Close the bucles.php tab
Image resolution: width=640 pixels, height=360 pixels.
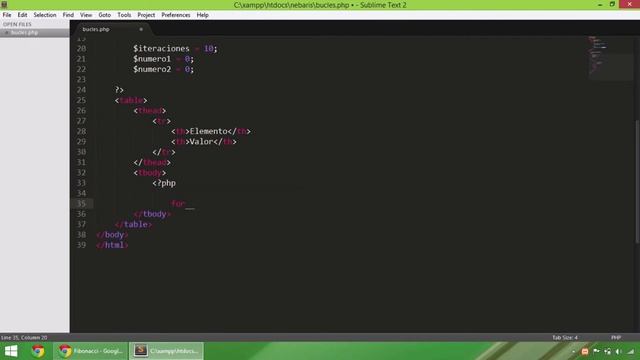(141, 29)
